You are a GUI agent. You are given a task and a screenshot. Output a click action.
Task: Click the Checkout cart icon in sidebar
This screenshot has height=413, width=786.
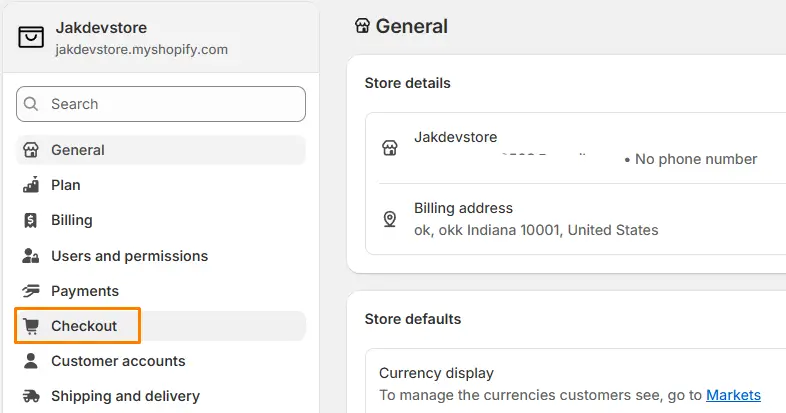click(31, 326)
